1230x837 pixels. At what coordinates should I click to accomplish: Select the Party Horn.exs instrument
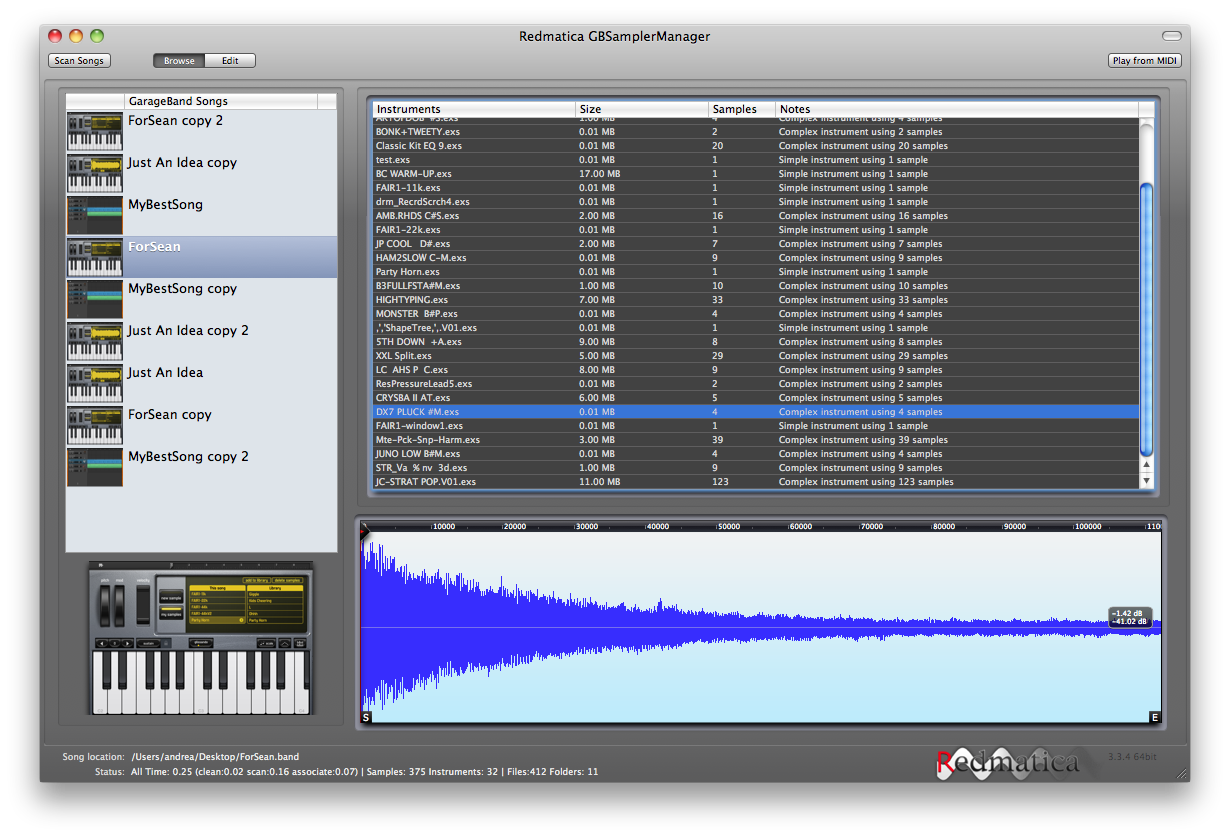[756, 272]
